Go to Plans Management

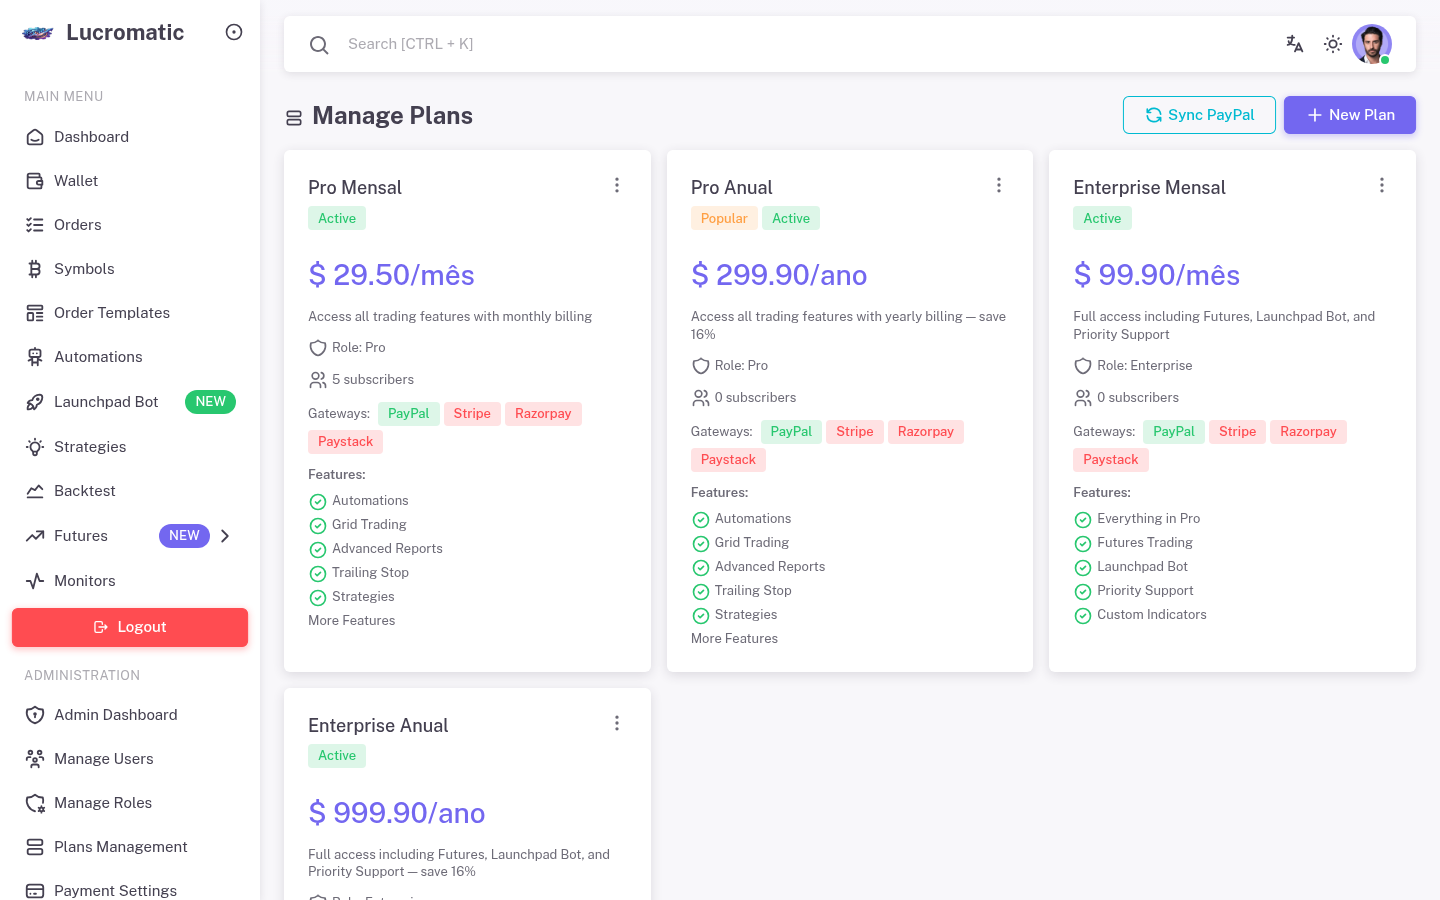coord(120,847)
